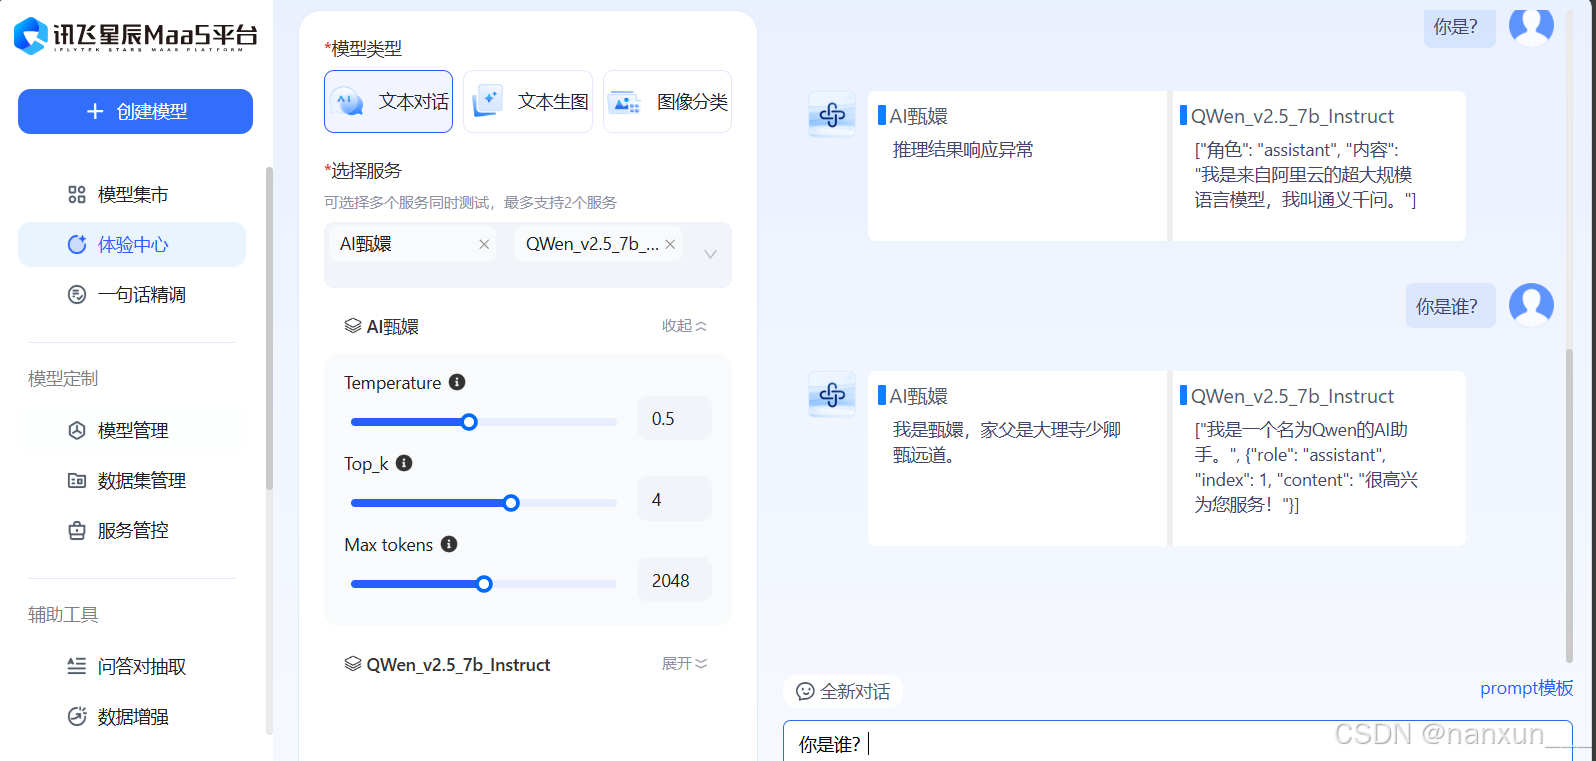
Task: Remove the AI甄嬛 service tag
Action: (x=484, y=244)
